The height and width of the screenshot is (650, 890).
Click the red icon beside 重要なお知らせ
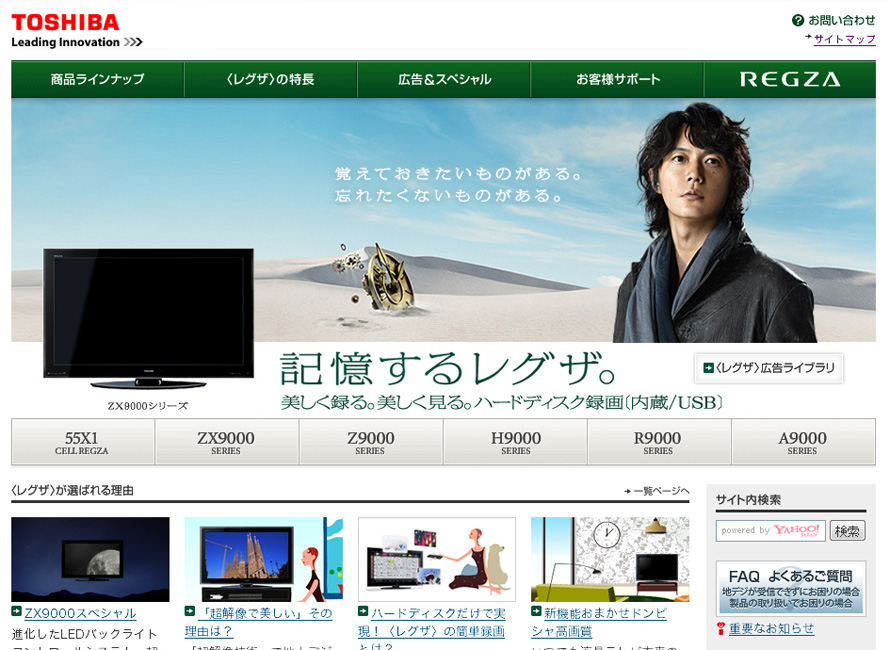pos(721,629)
